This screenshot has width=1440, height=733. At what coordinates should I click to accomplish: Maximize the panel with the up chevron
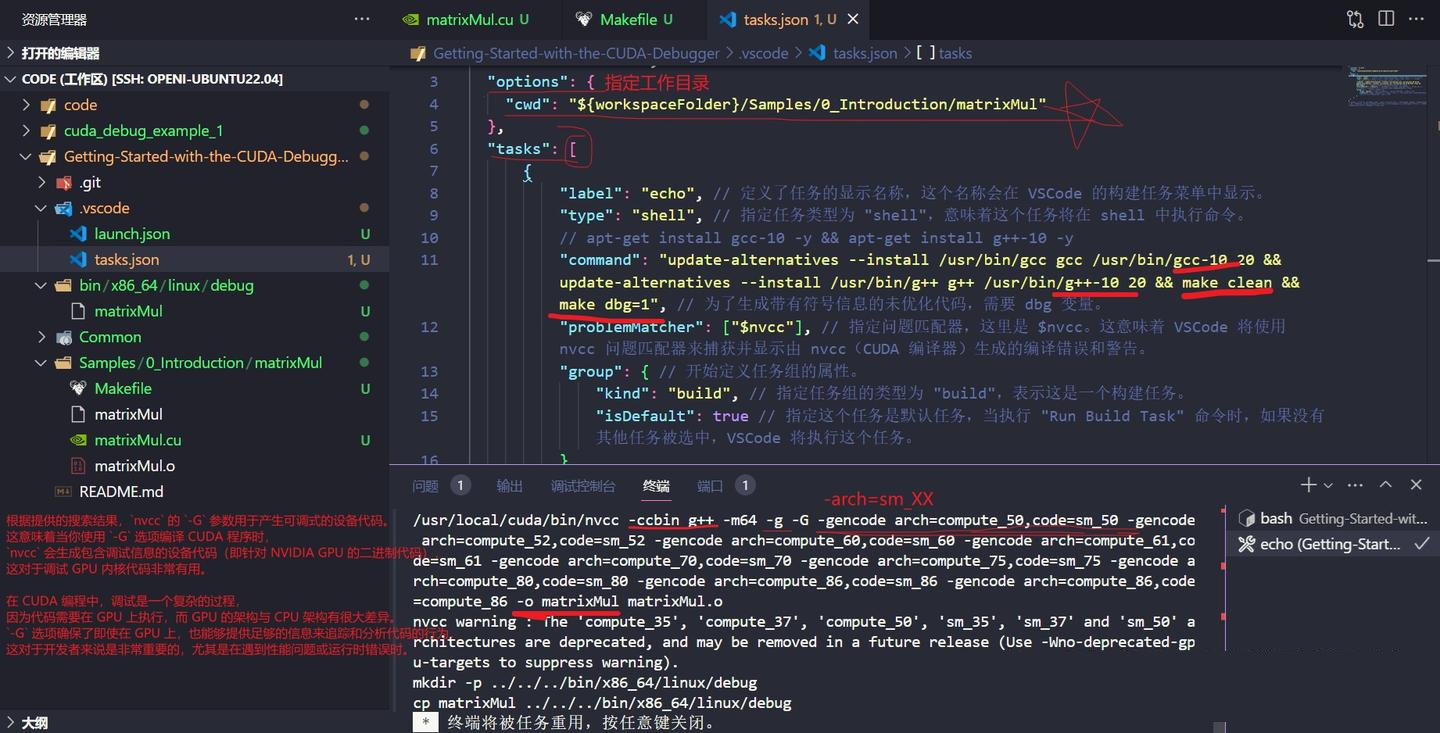coord(1386,485)
